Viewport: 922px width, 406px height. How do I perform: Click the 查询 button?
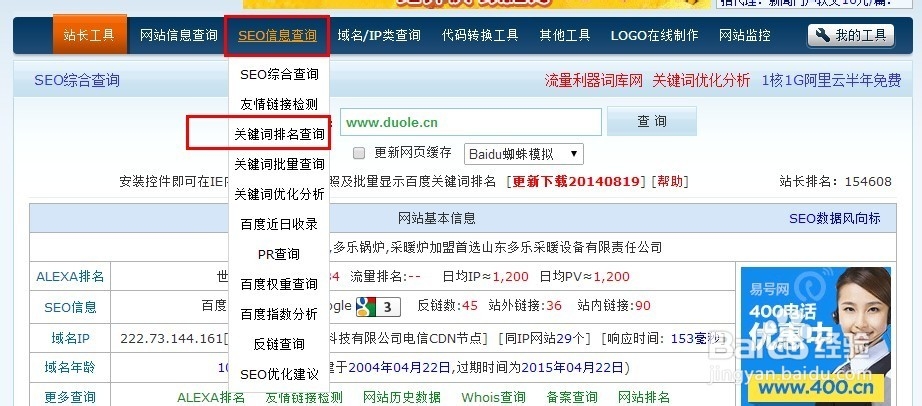click(x=652, y=121)
